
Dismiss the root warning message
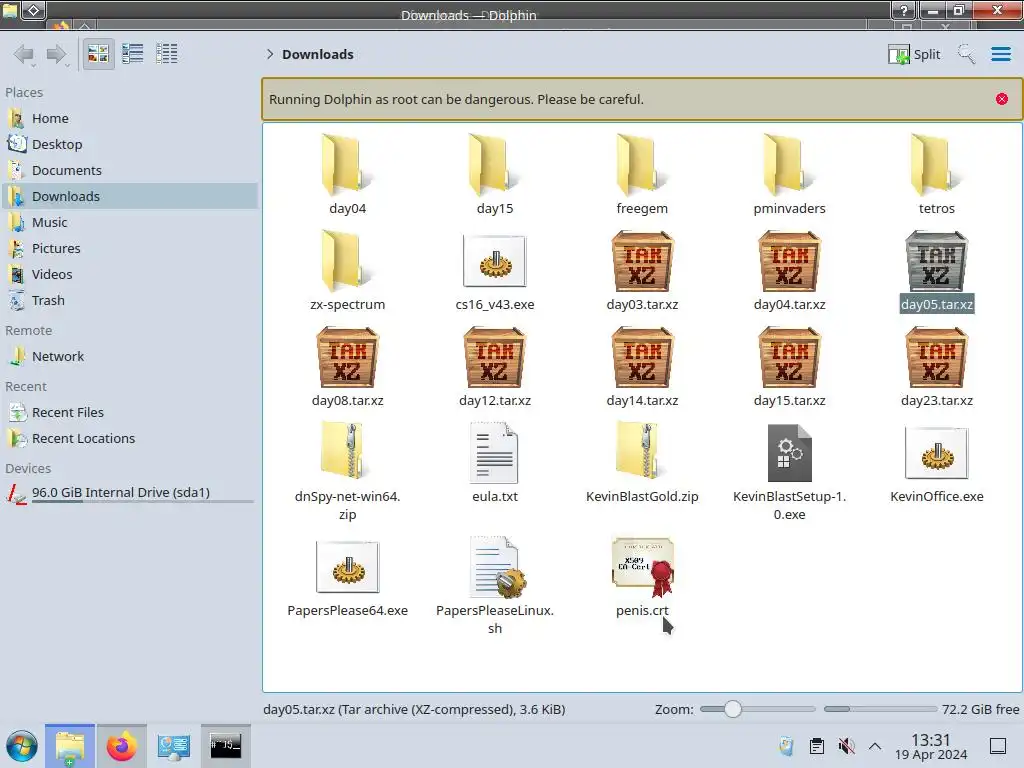coord(1002,99)
